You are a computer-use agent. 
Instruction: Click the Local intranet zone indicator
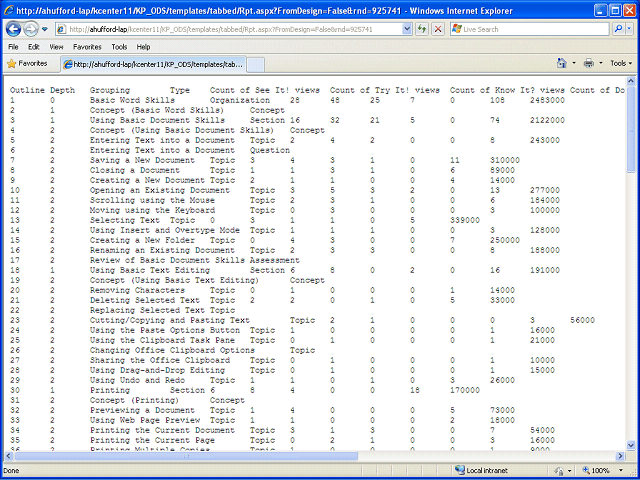pos(482,471)
